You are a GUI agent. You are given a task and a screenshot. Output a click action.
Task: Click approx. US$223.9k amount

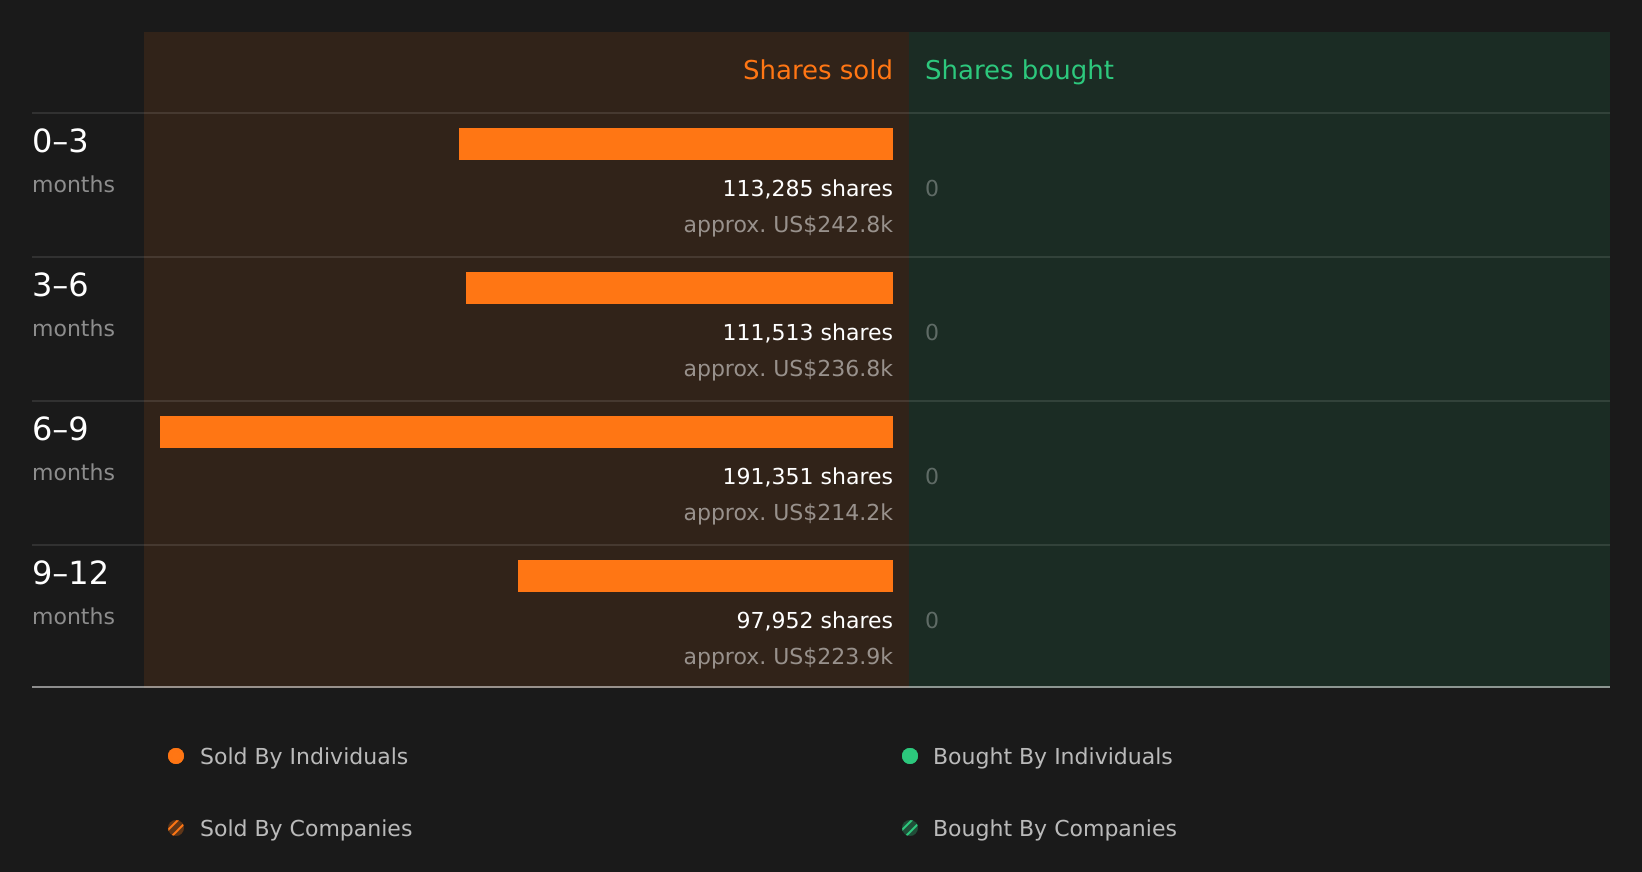click(788, 657)
